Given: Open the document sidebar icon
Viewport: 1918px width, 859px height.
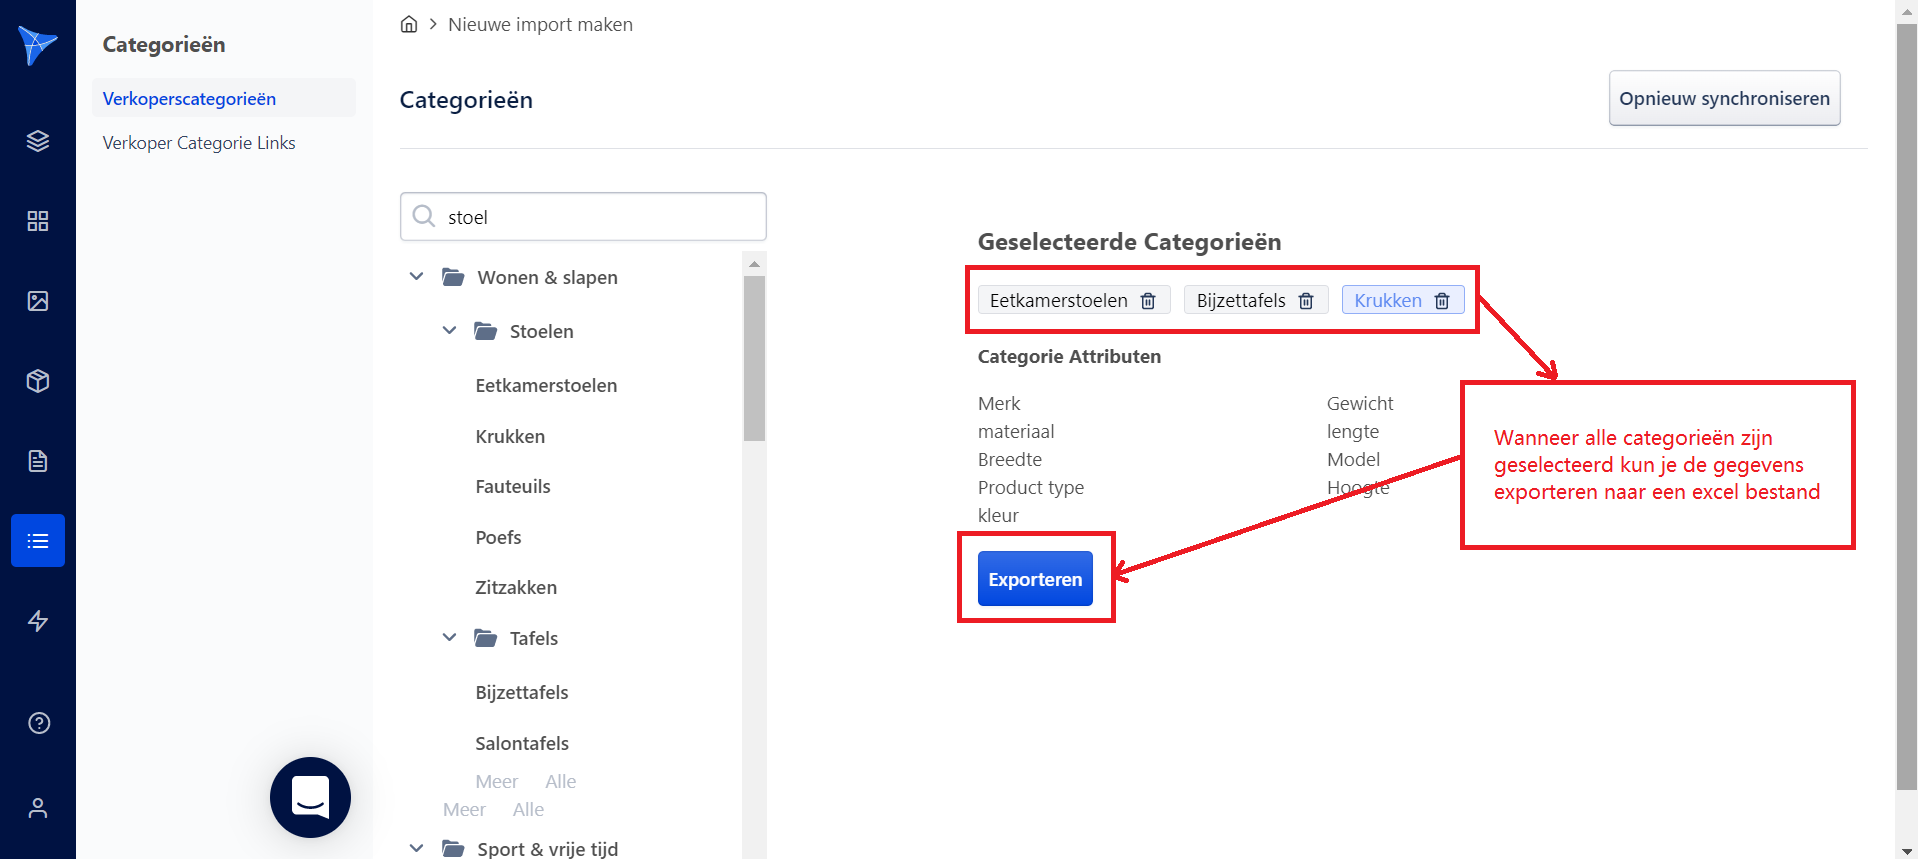Looking at the screenshot, I should (x=38, y=461).
